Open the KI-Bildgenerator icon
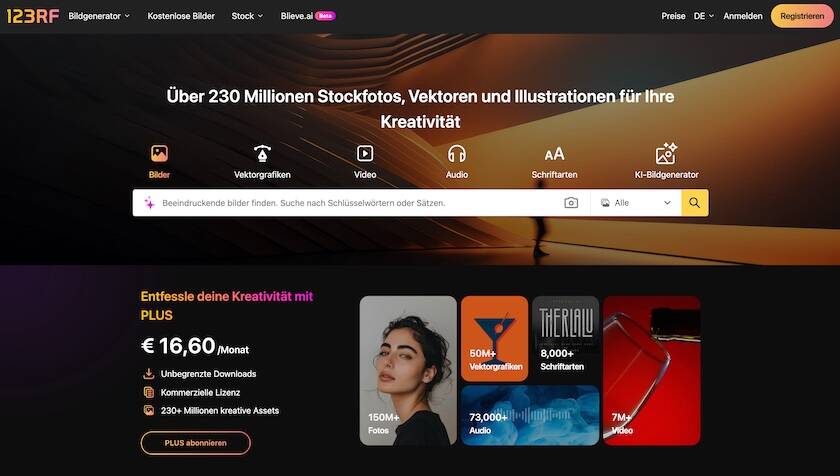 tap(666, 154)
